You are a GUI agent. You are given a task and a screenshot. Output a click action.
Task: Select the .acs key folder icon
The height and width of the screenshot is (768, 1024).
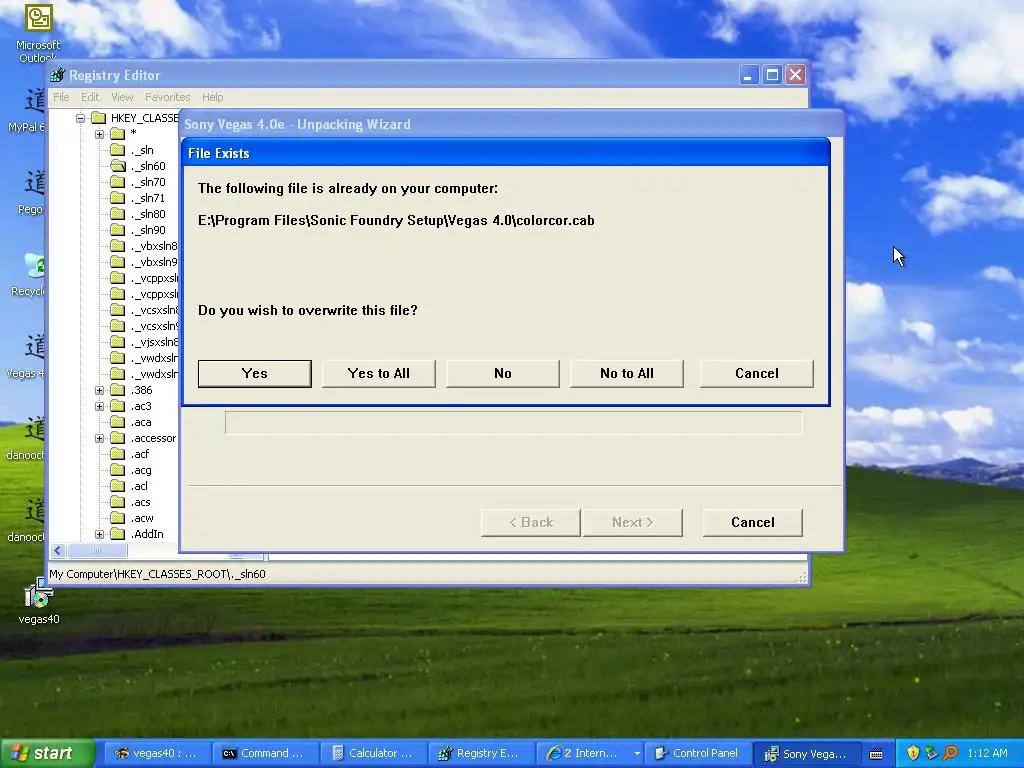118,502
